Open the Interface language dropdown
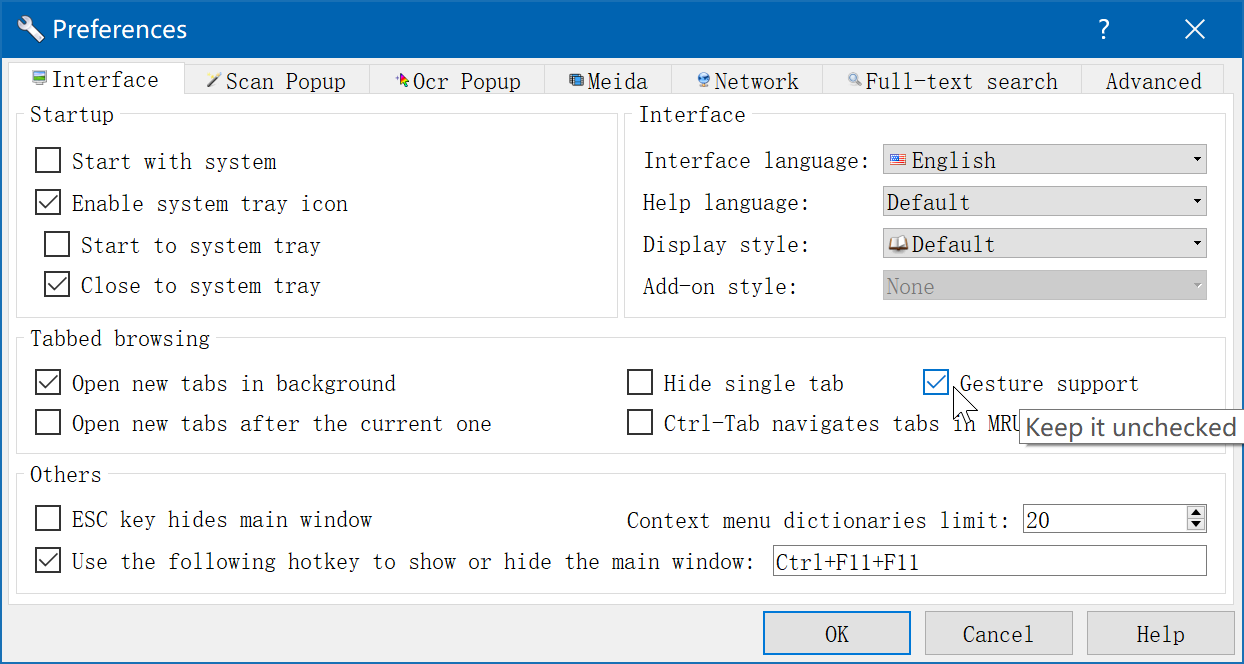Image resolution: width=1244 pixels, height=664 pixels. 1195,159
